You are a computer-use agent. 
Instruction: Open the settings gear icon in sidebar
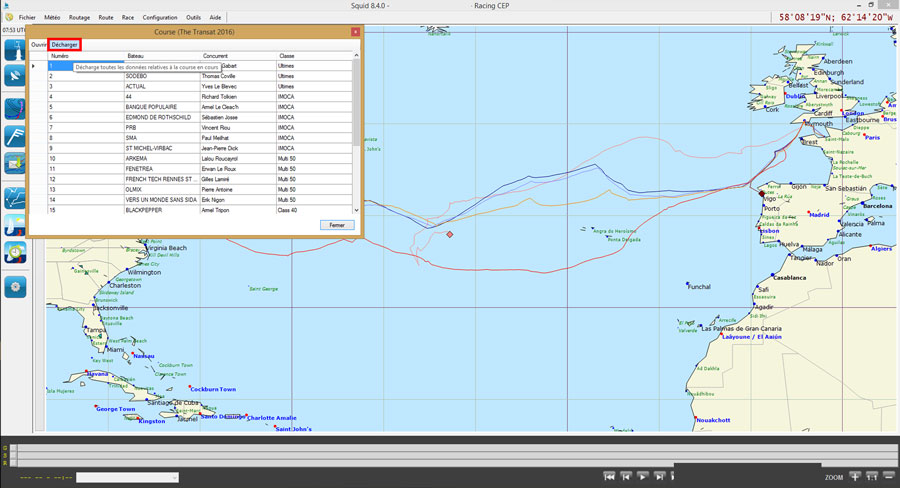[x=15, y=287]
